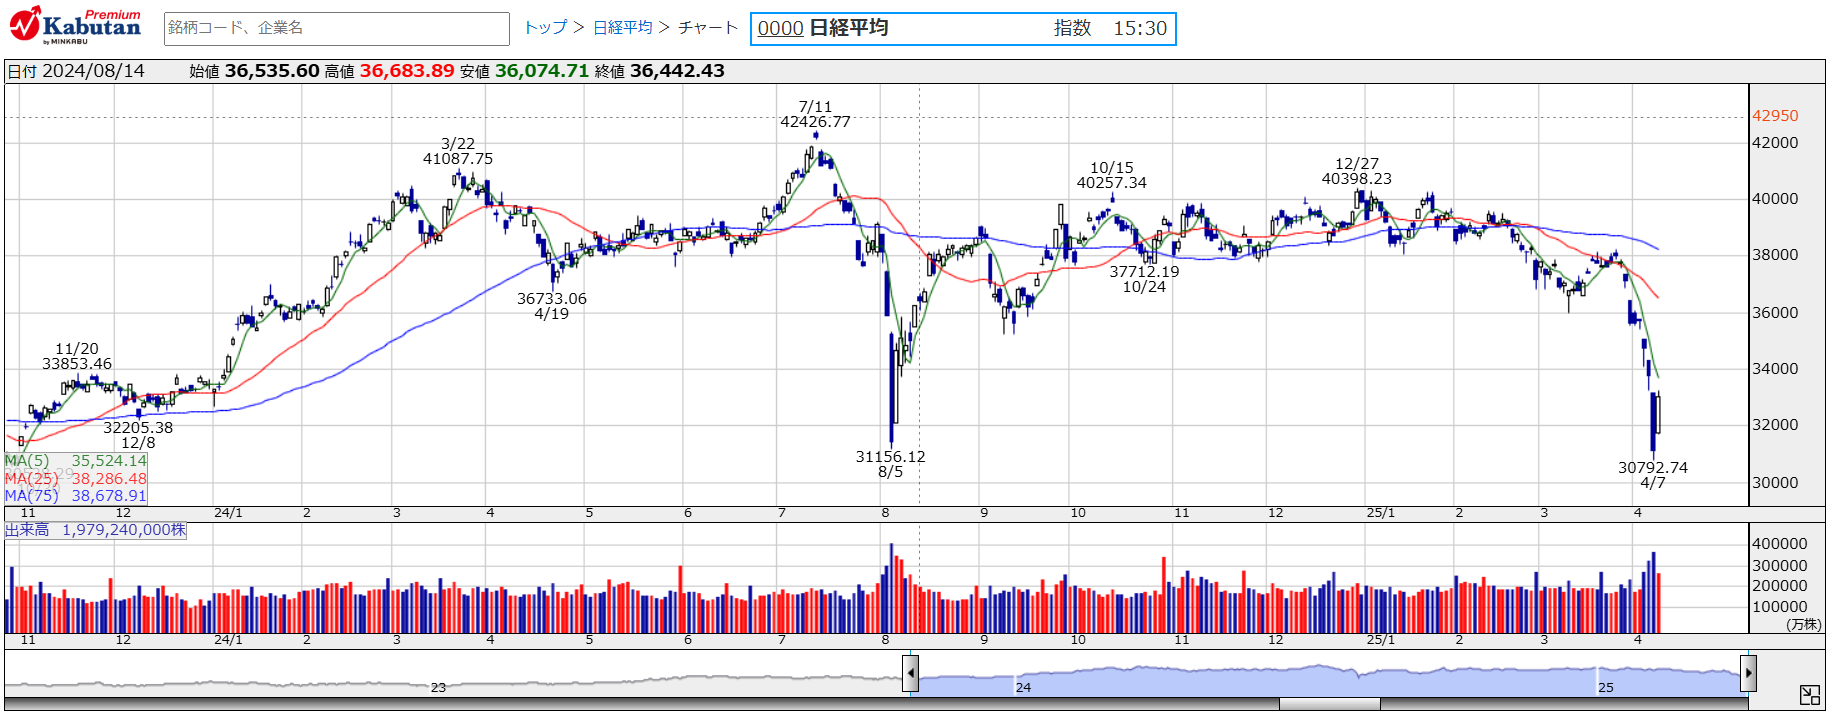Focus the 銘柄コード、企業名 search field
This screenshot has width=1826, height=714.
coord(336,28)
